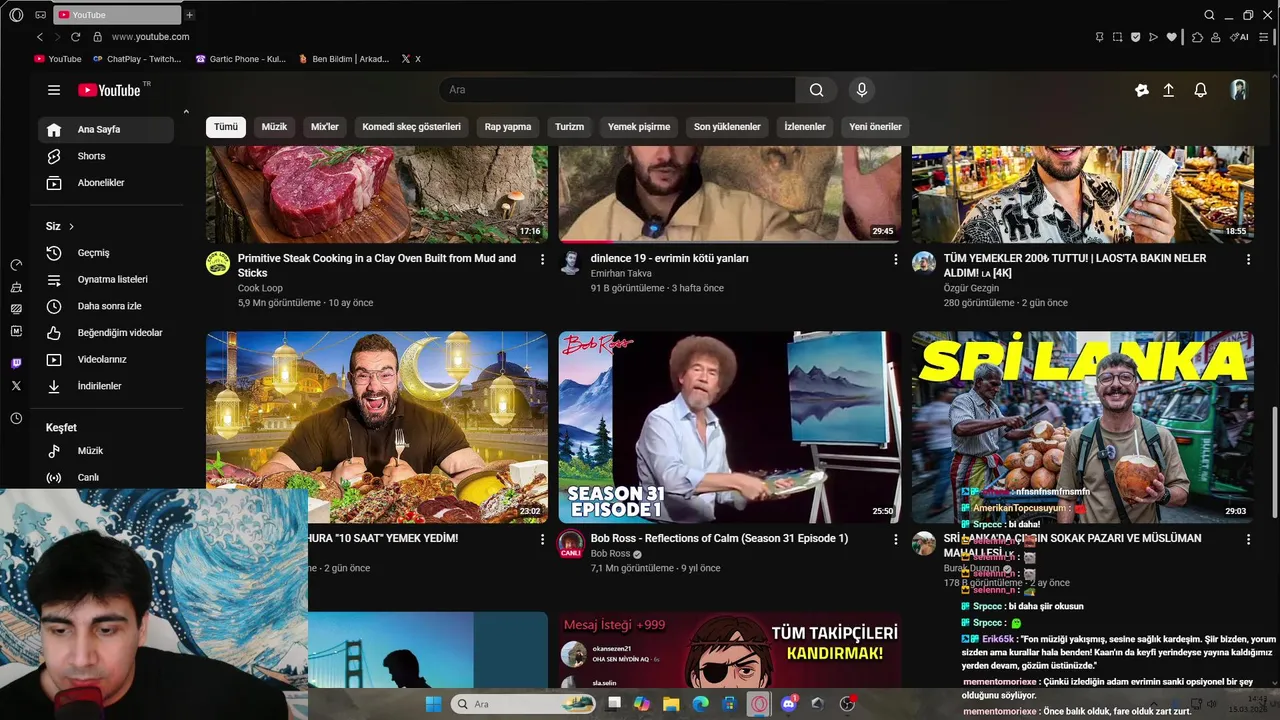The width and height of the screenshot is (1280, 720).
Task: Open options for dinlence 19 video
Action: [x=896, y=259]
